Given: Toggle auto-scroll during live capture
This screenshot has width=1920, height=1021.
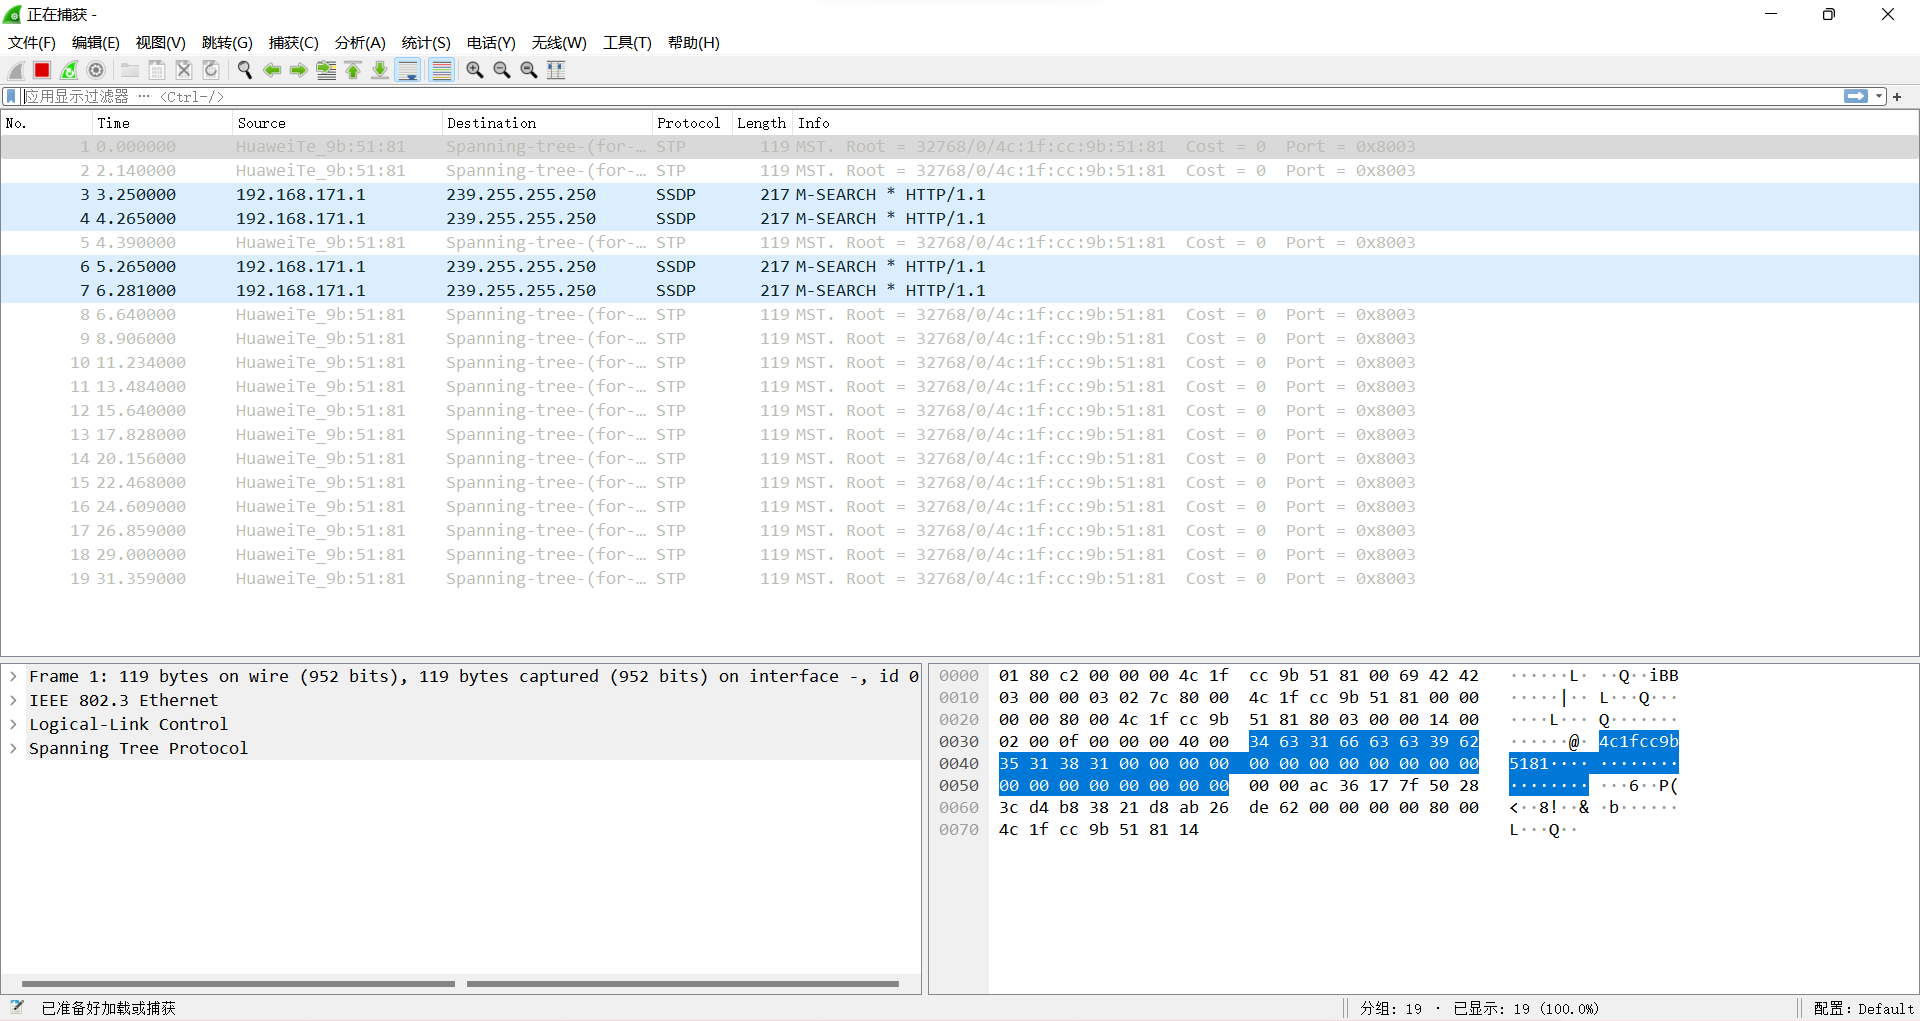Looking at the screenshot, I should pos(408,70).
